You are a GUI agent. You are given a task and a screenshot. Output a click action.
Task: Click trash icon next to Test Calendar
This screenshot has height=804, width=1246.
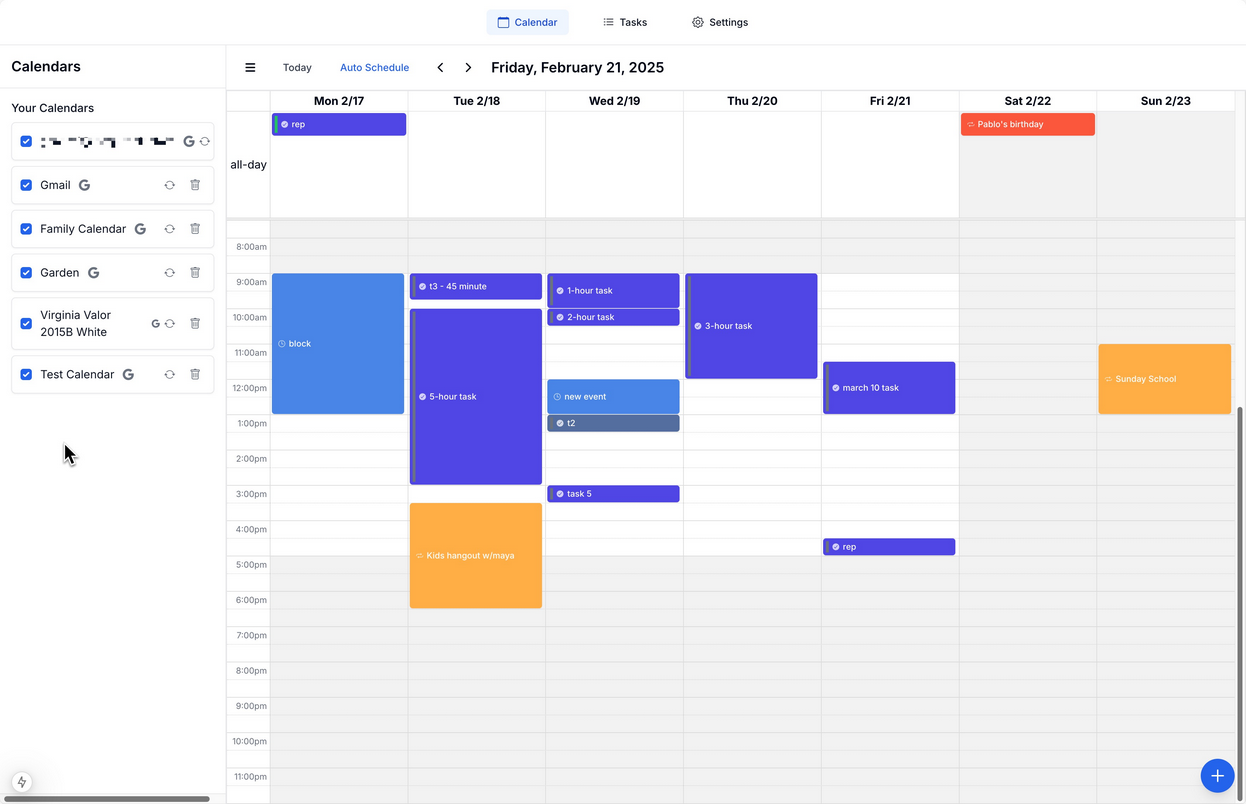pyautogui.click(x=195, y=374)
